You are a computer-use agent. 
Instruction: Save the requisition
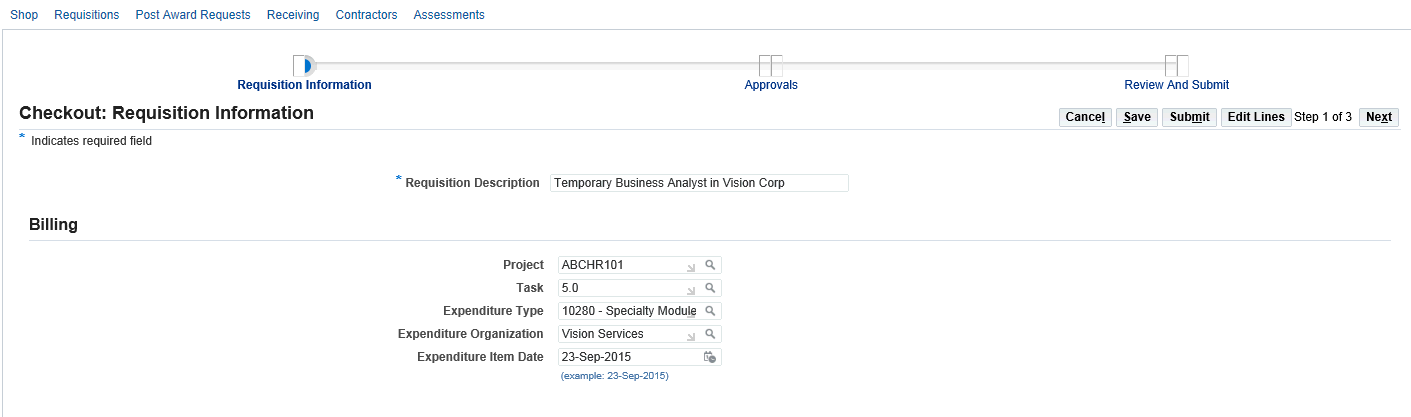click(1136, 117)
